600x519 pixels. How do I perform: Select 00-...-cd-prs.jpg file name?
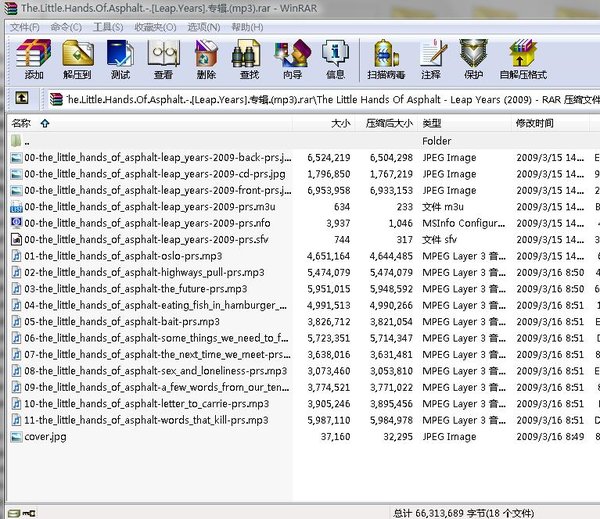(155, 174)
